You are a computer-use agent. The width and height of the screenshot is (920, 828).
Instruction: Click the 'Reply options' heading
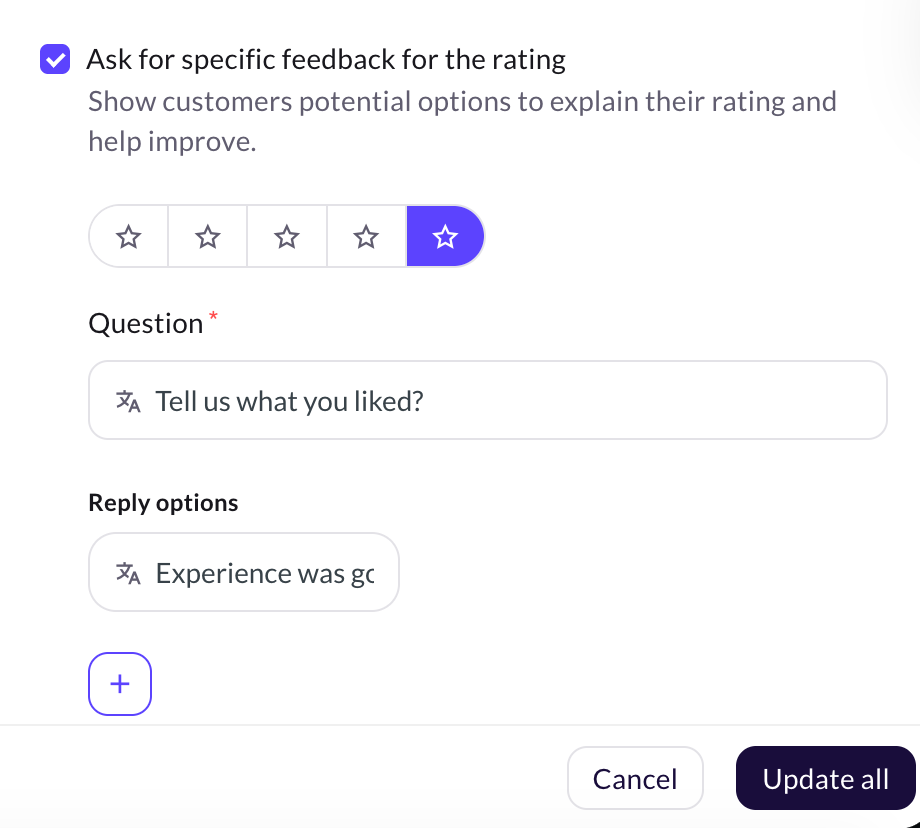[162, 502]
